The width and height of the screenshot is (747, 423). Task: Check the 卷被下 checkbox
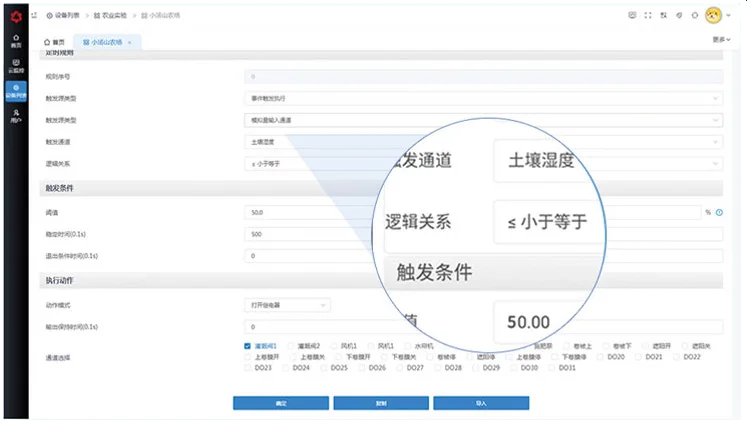tap(606, 346)
